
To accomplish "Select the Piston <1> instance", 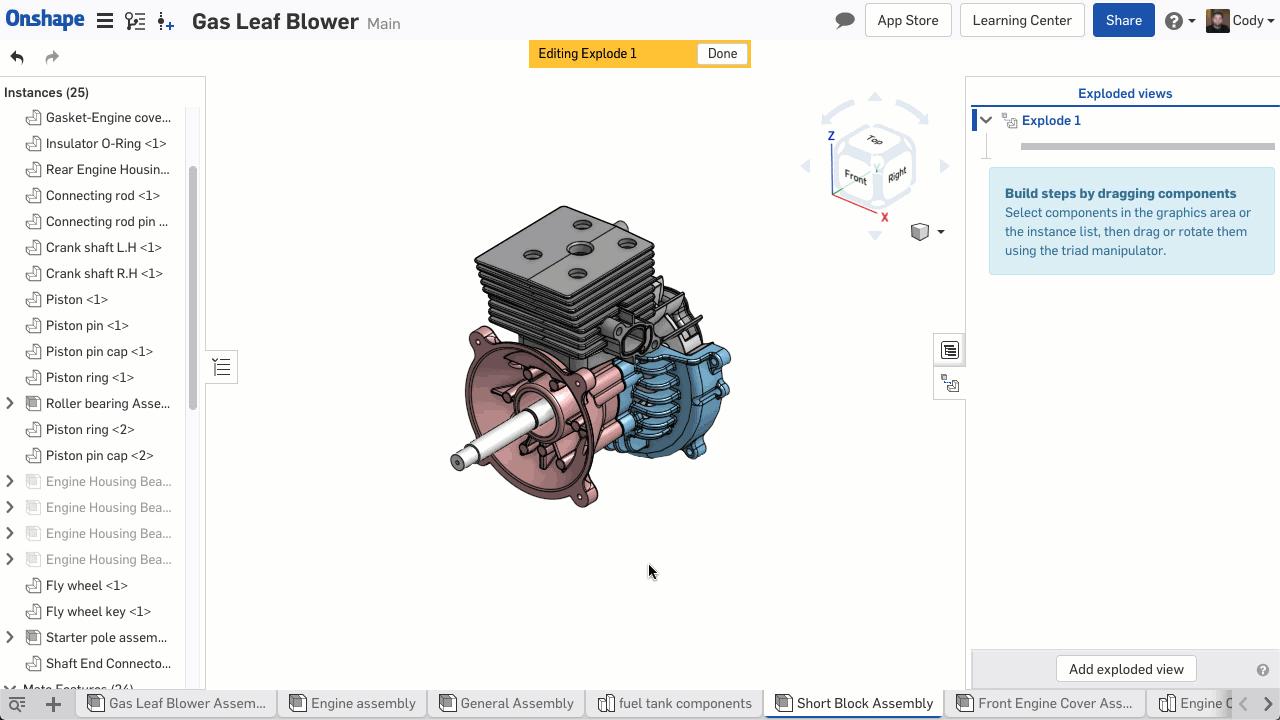I will [77, 299].
